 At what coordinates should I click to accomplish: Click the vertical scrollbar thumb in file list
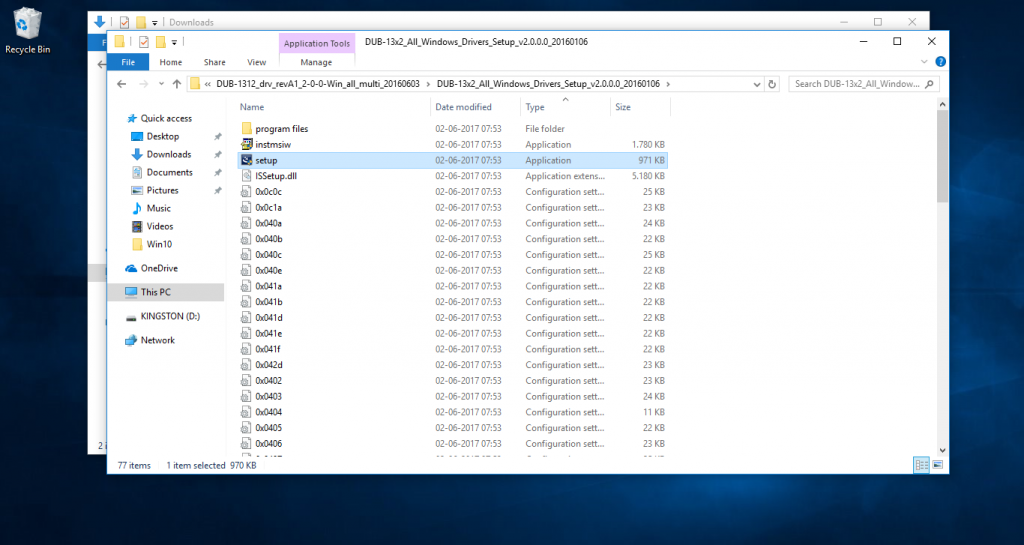(x=942, y=156)
